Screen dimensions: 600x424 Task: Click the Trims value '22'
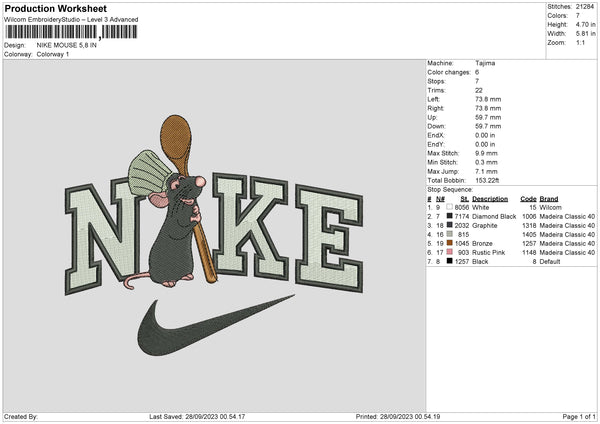479,90
